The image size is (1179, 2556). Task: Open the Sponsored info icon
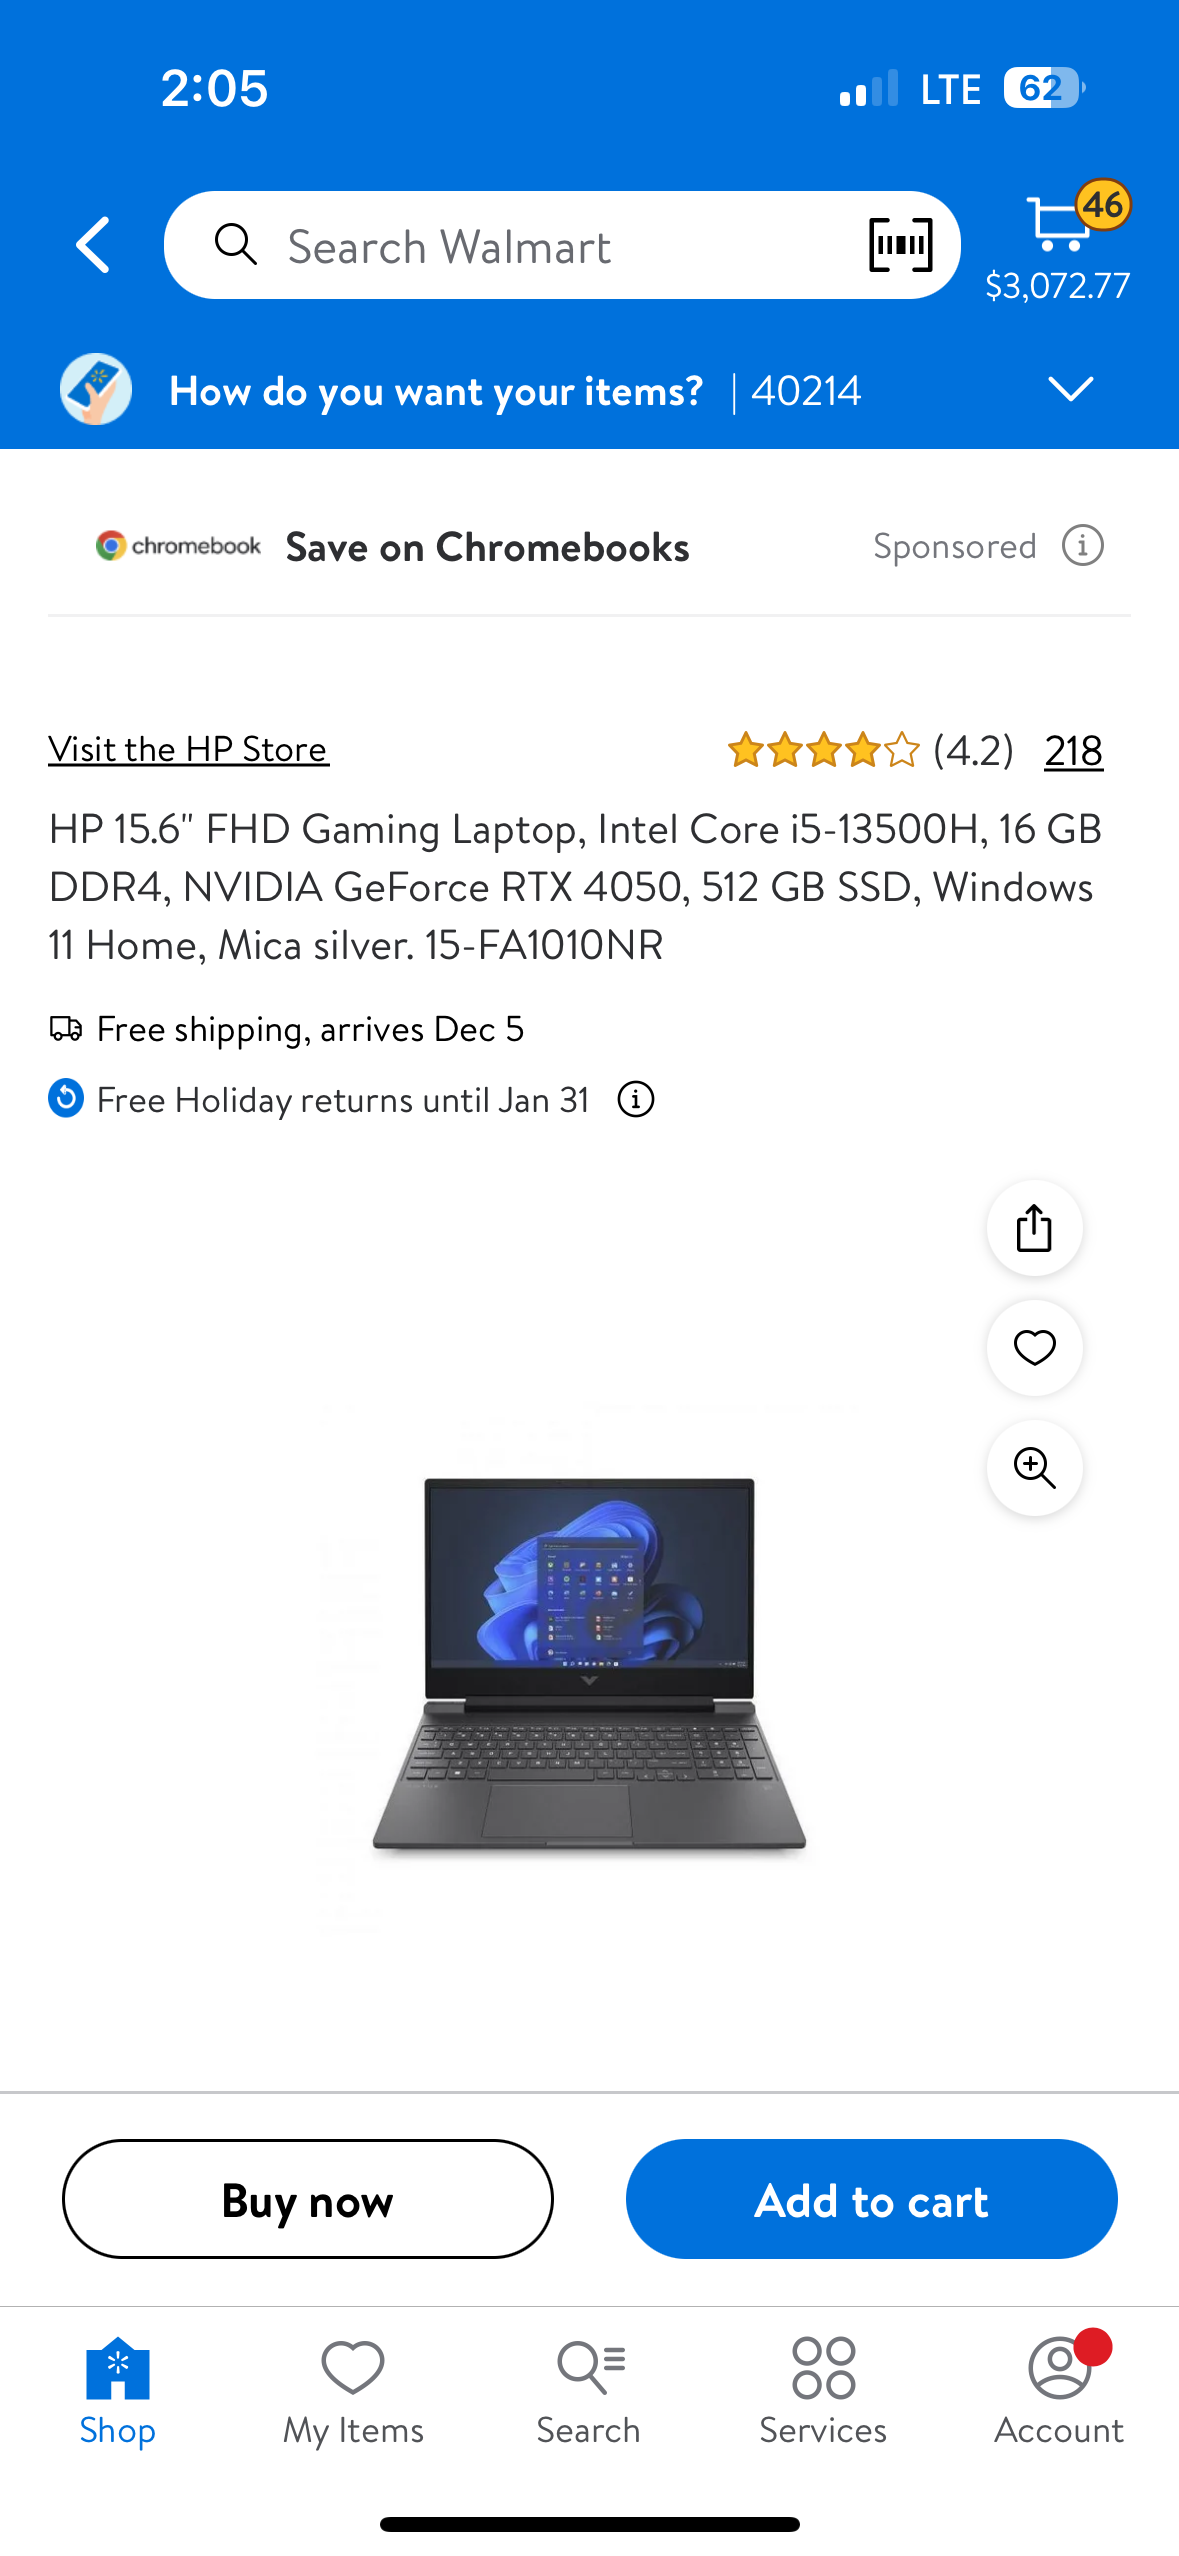(x=1083, y=546)
